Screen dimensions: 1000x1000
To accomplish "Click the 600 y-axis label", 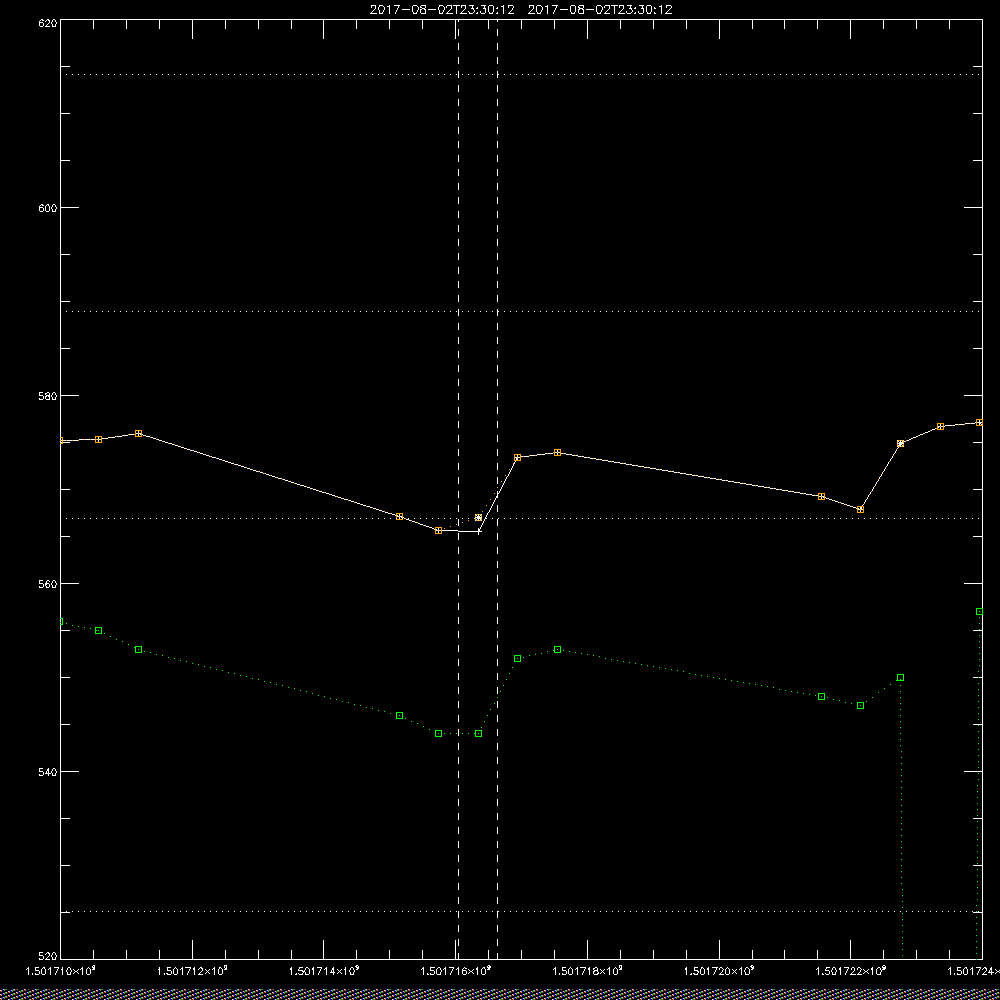I will click(48, 207).
